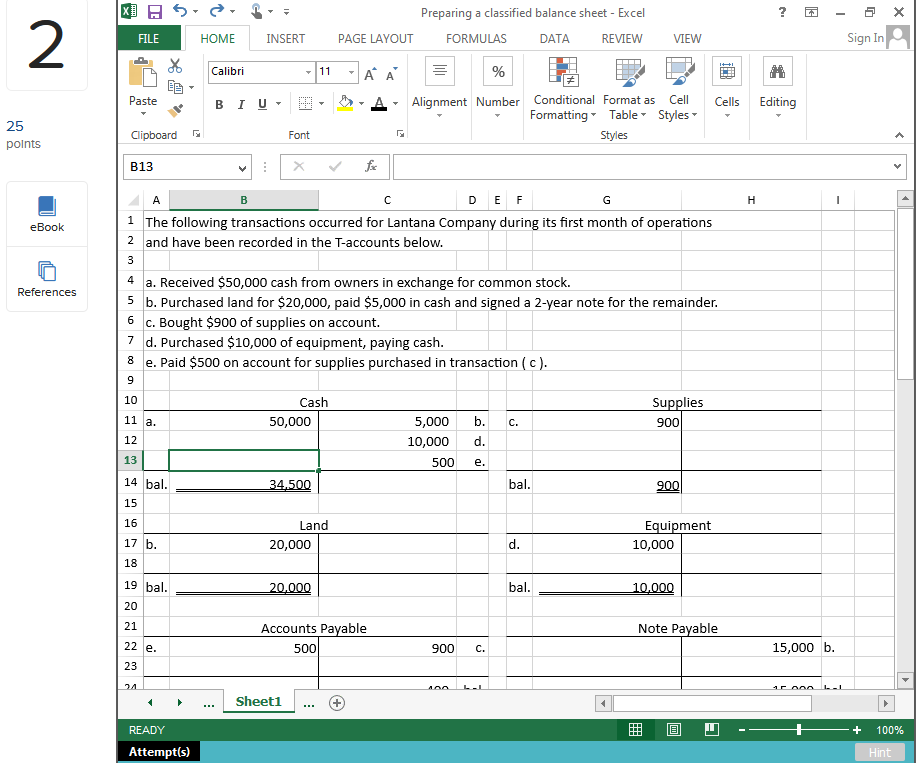Open the Fill Color dropdown arrow
The width and height of the screenshot is (919, 763).
tap(361, 104)
